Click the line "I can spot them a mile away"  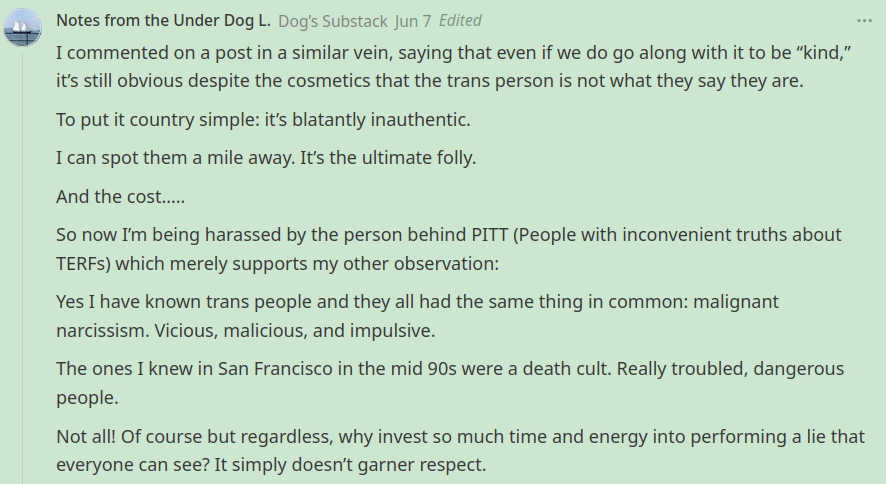[x=268, y=158]
